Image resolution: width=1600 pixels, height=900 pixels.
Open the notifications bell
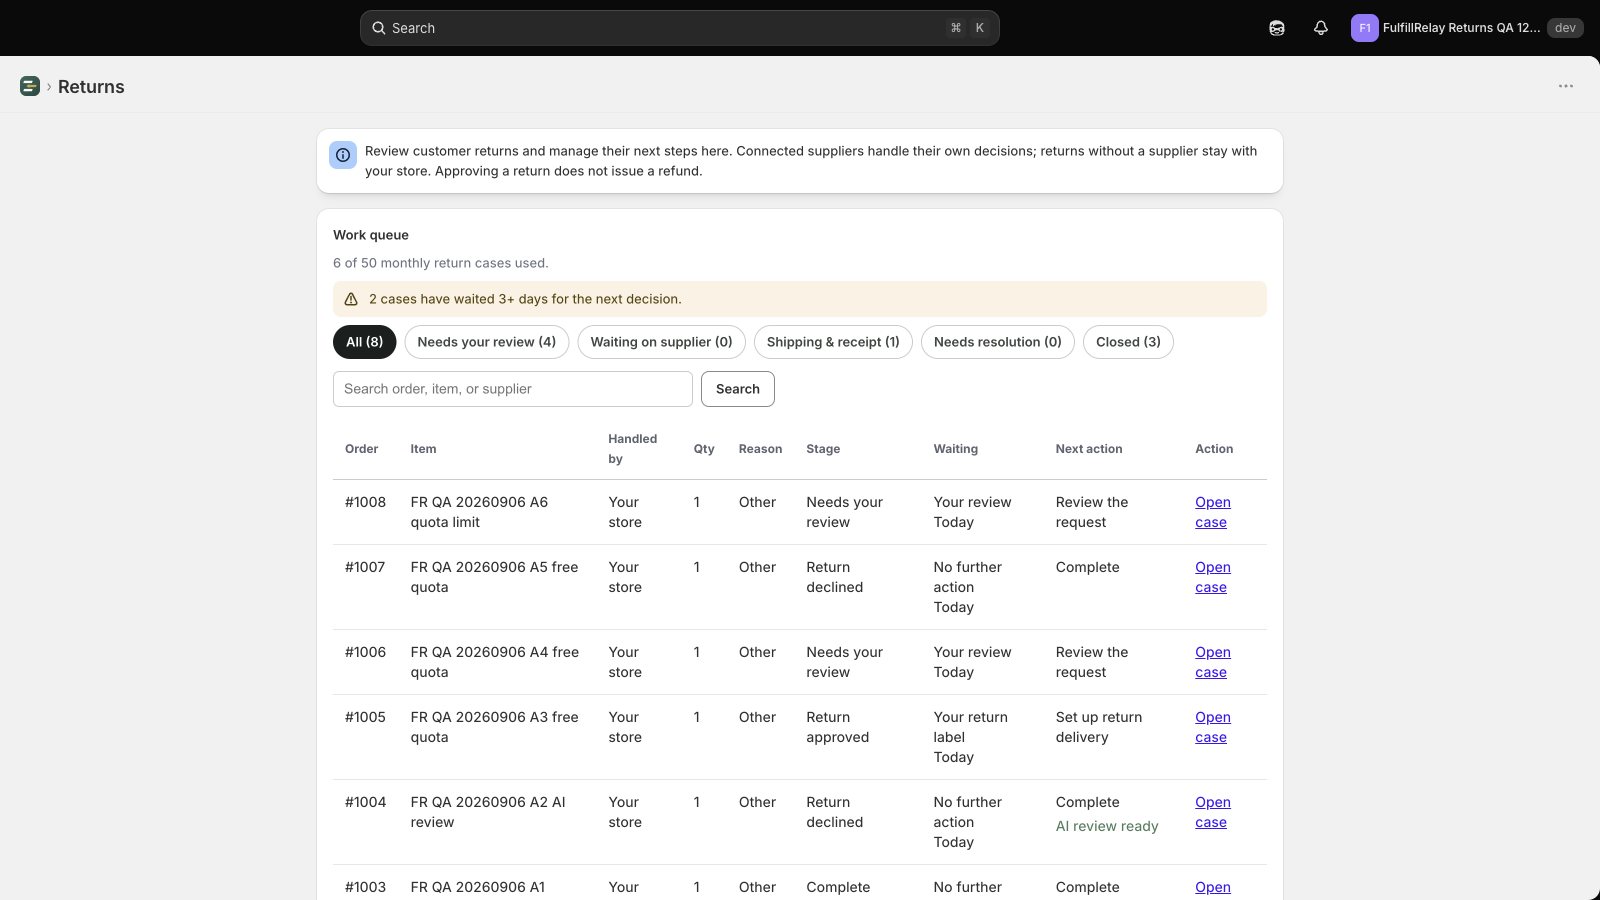click(x=1321, y=28)
